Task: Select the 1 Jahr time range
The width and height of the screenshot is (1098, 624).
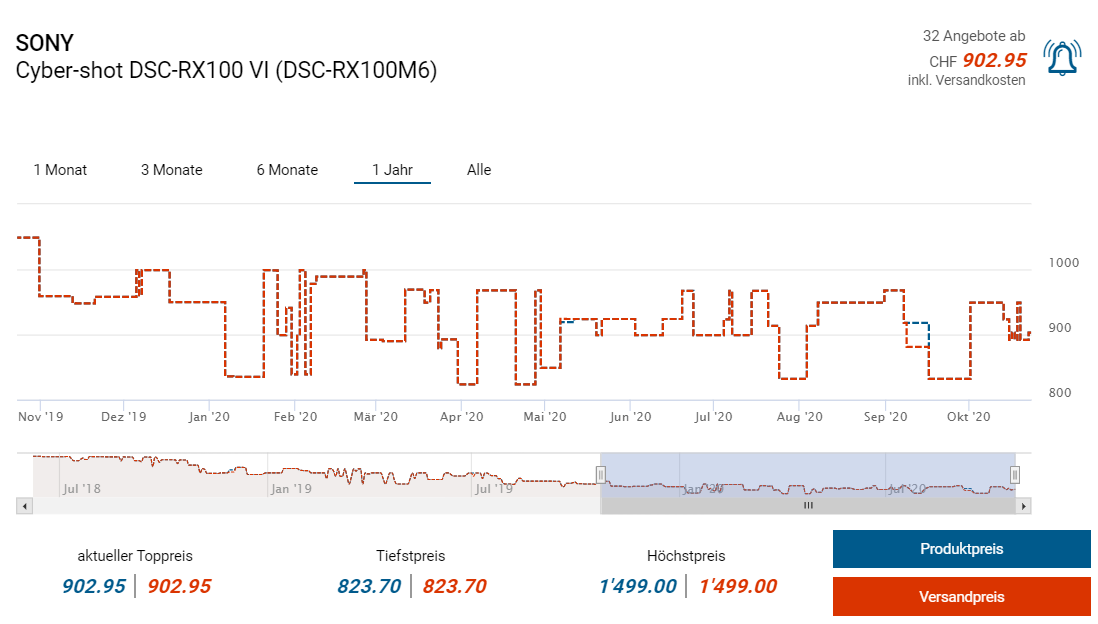Action: click(x=392, y=170)
